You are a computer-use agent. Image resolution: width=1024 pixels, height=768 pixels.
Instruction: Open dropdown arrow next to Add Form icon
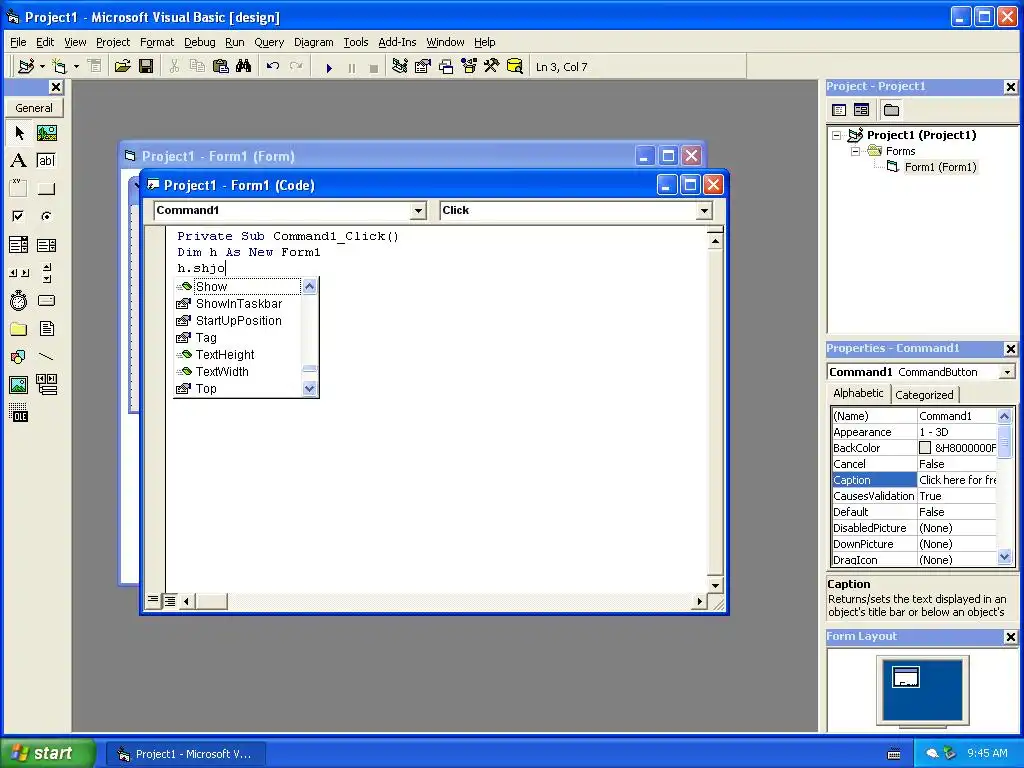(x=76, y=66)
